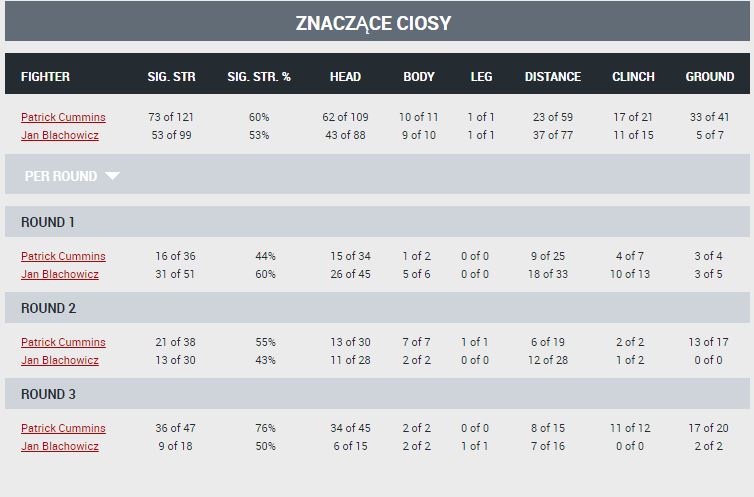The image size is (754, 497).
Task: Open Jan Blachowicz link under Round 1
Action: [x=60, y=274]
